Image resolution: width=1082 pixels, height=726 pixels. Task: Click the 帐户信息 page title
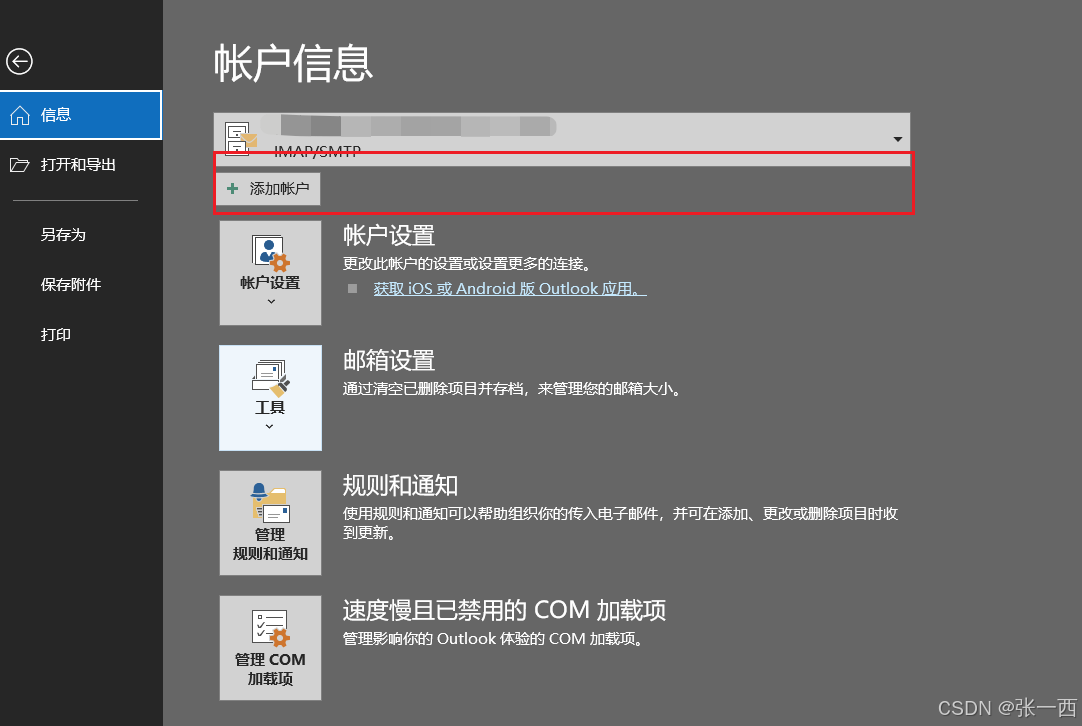point(293,63)
